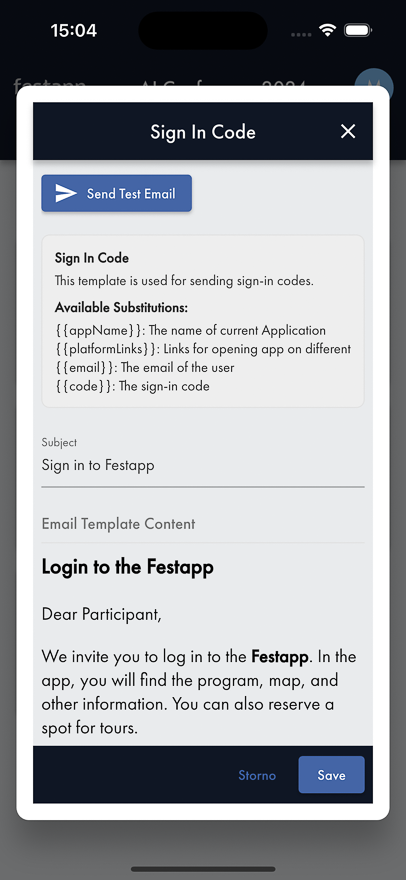Select the {{email}} substitution line
Screen dimensions: 406x880
coord(144,368)
